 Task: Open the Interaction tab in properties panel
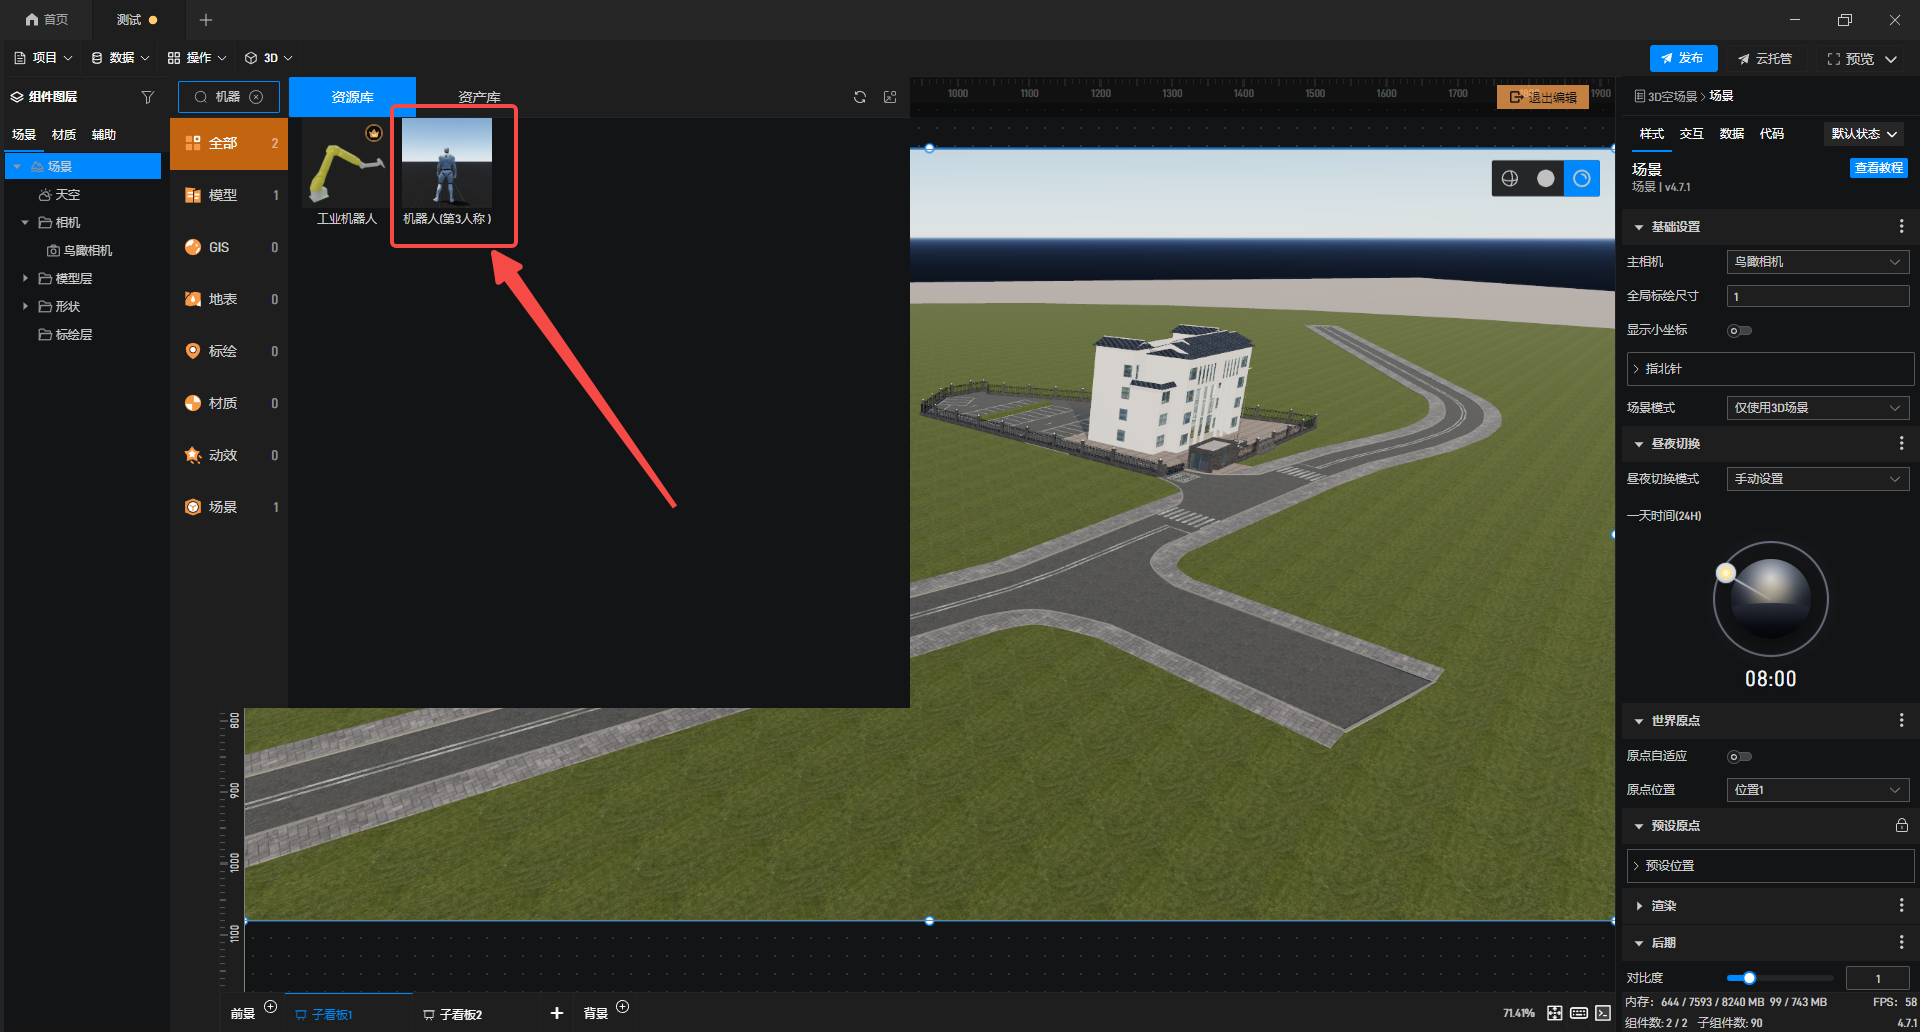click(1691, 134)
